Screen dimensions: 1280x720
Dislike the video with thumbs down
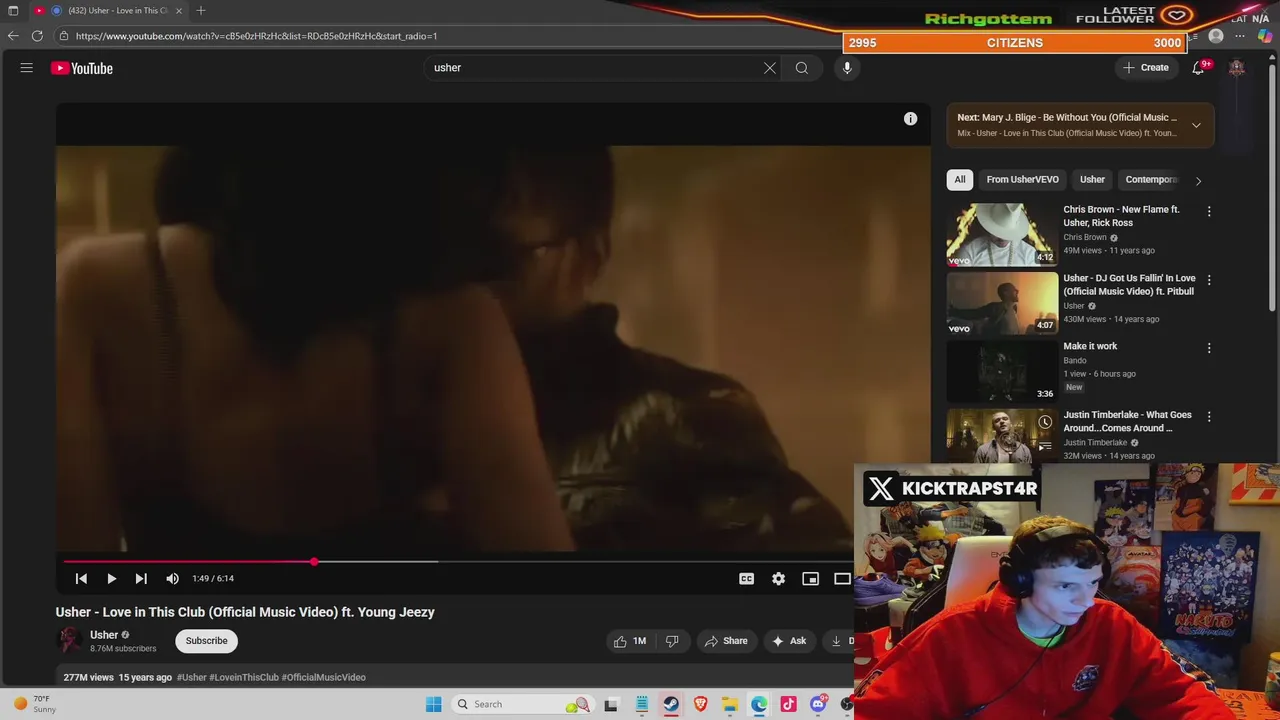pos(672,641)
